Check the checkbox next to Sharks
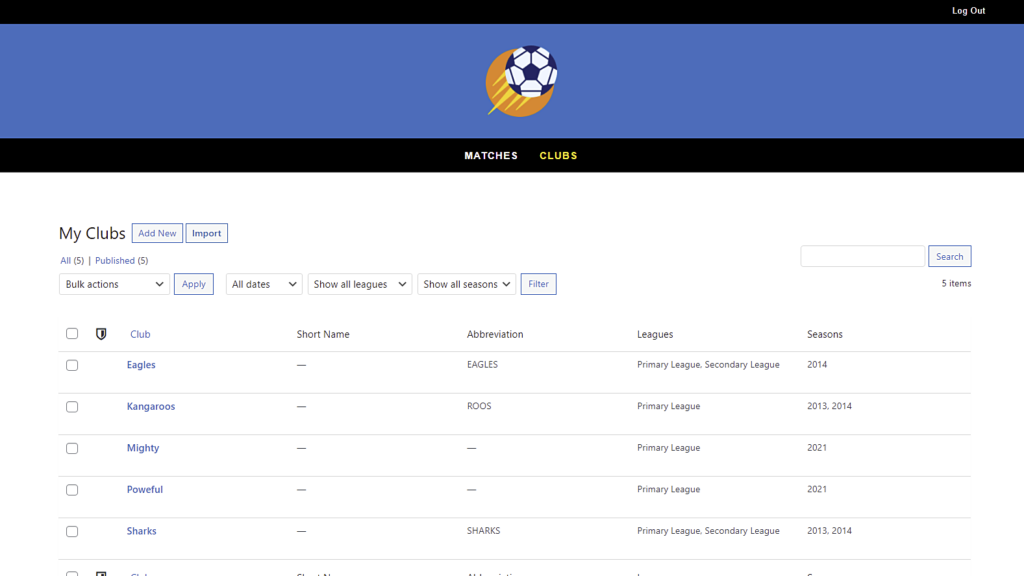This screenshot has height=576, width=1024. (x=71, y=531)
